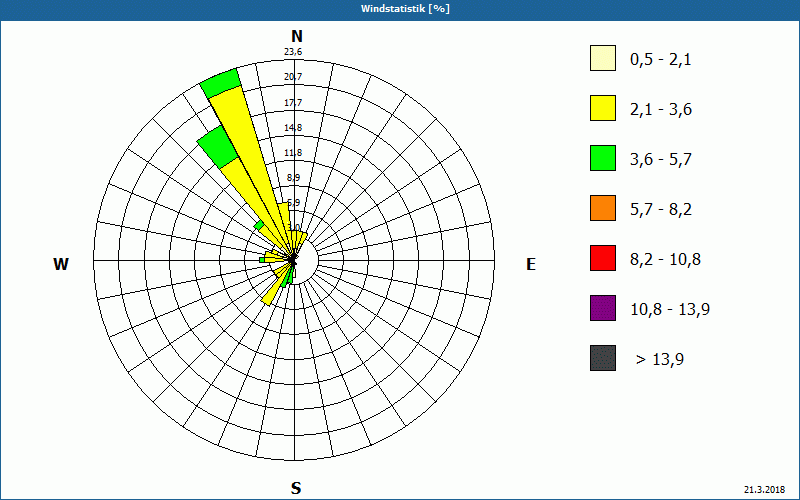Click the purple 10,8 - 13,9 legend swatch
This screenshot has height=500, width=800.
coord(603,308)
